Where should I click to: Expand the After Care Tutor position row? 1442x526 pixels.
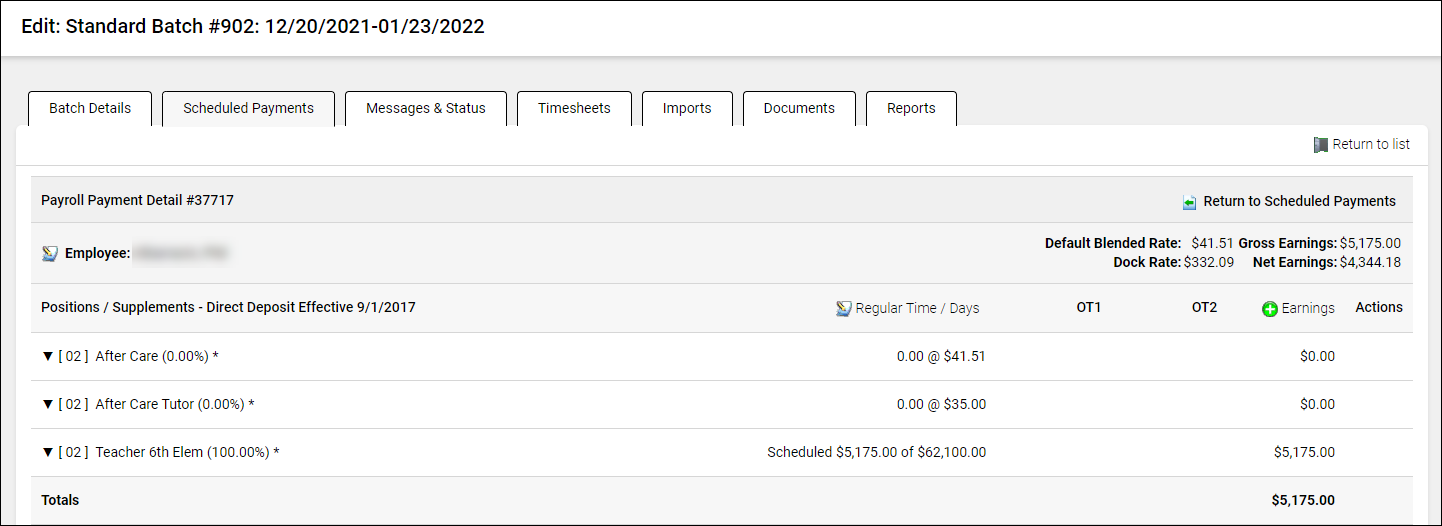click(x=47, y=404)
